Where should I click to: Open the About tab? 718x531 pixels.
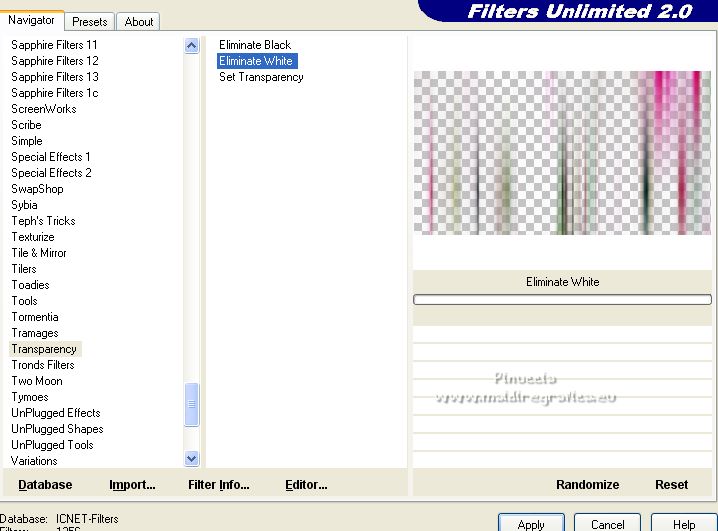tap(139, 22)
